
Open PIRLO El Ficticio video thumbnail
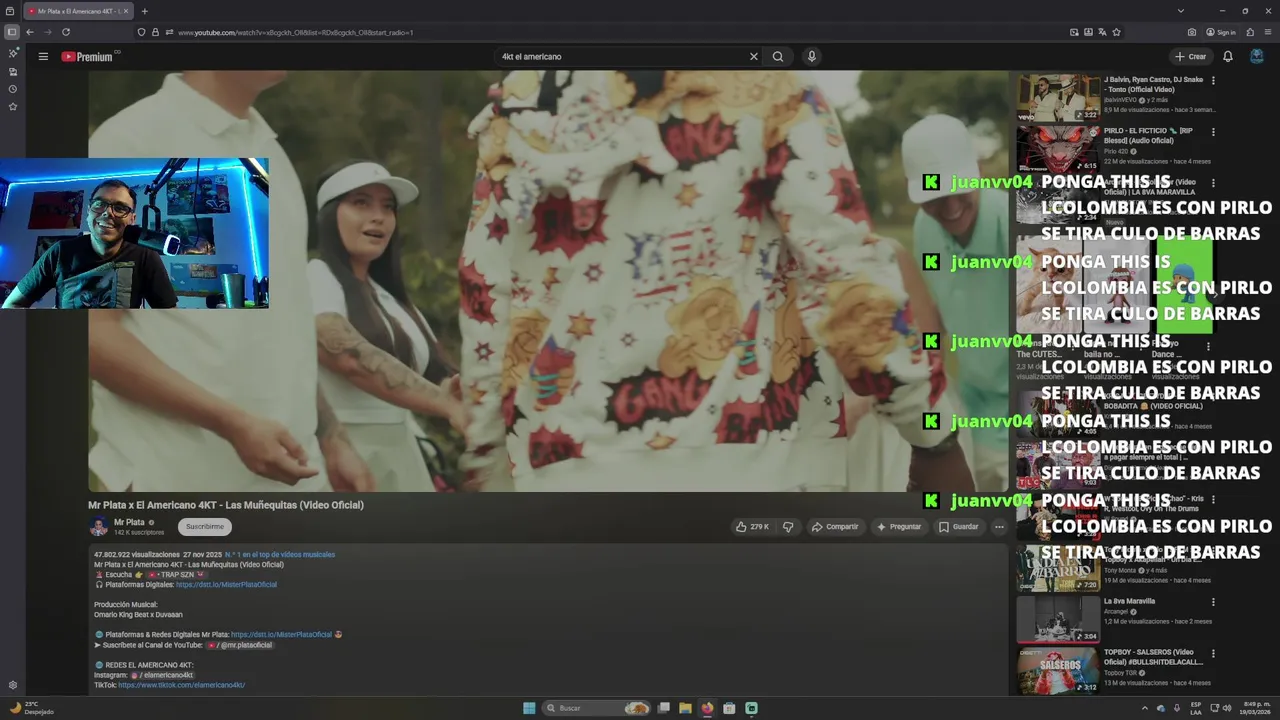pos(1058,148)
